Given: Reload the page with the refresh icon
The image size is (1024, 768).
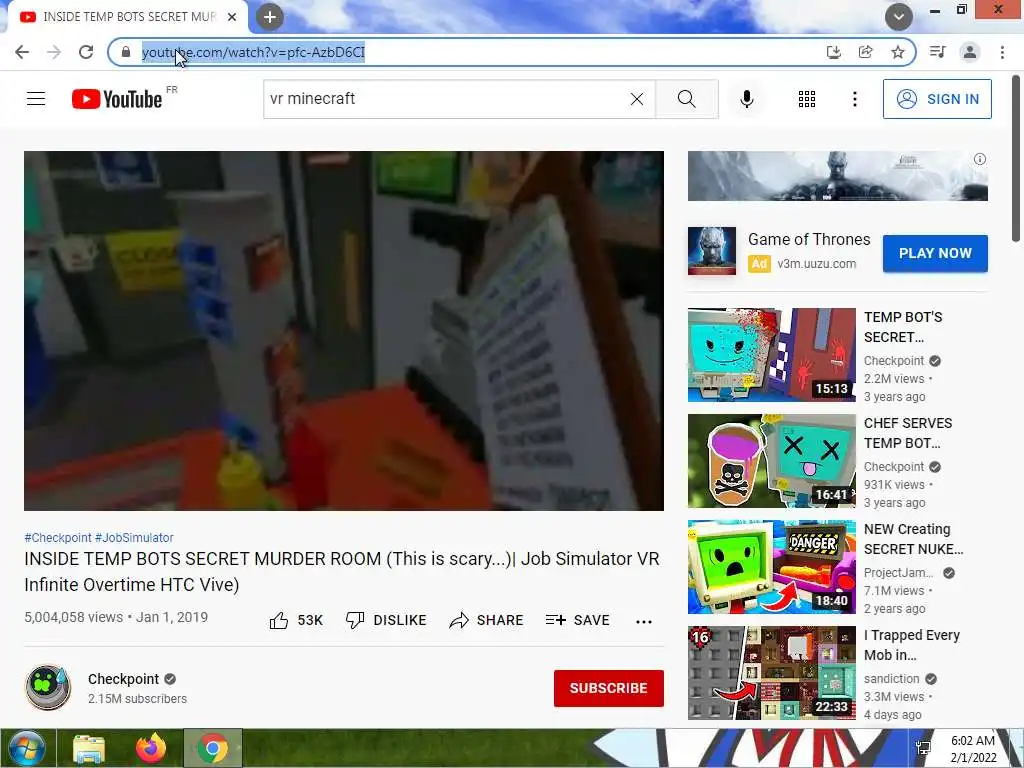Looking at the screenshot, I should 86,52.
